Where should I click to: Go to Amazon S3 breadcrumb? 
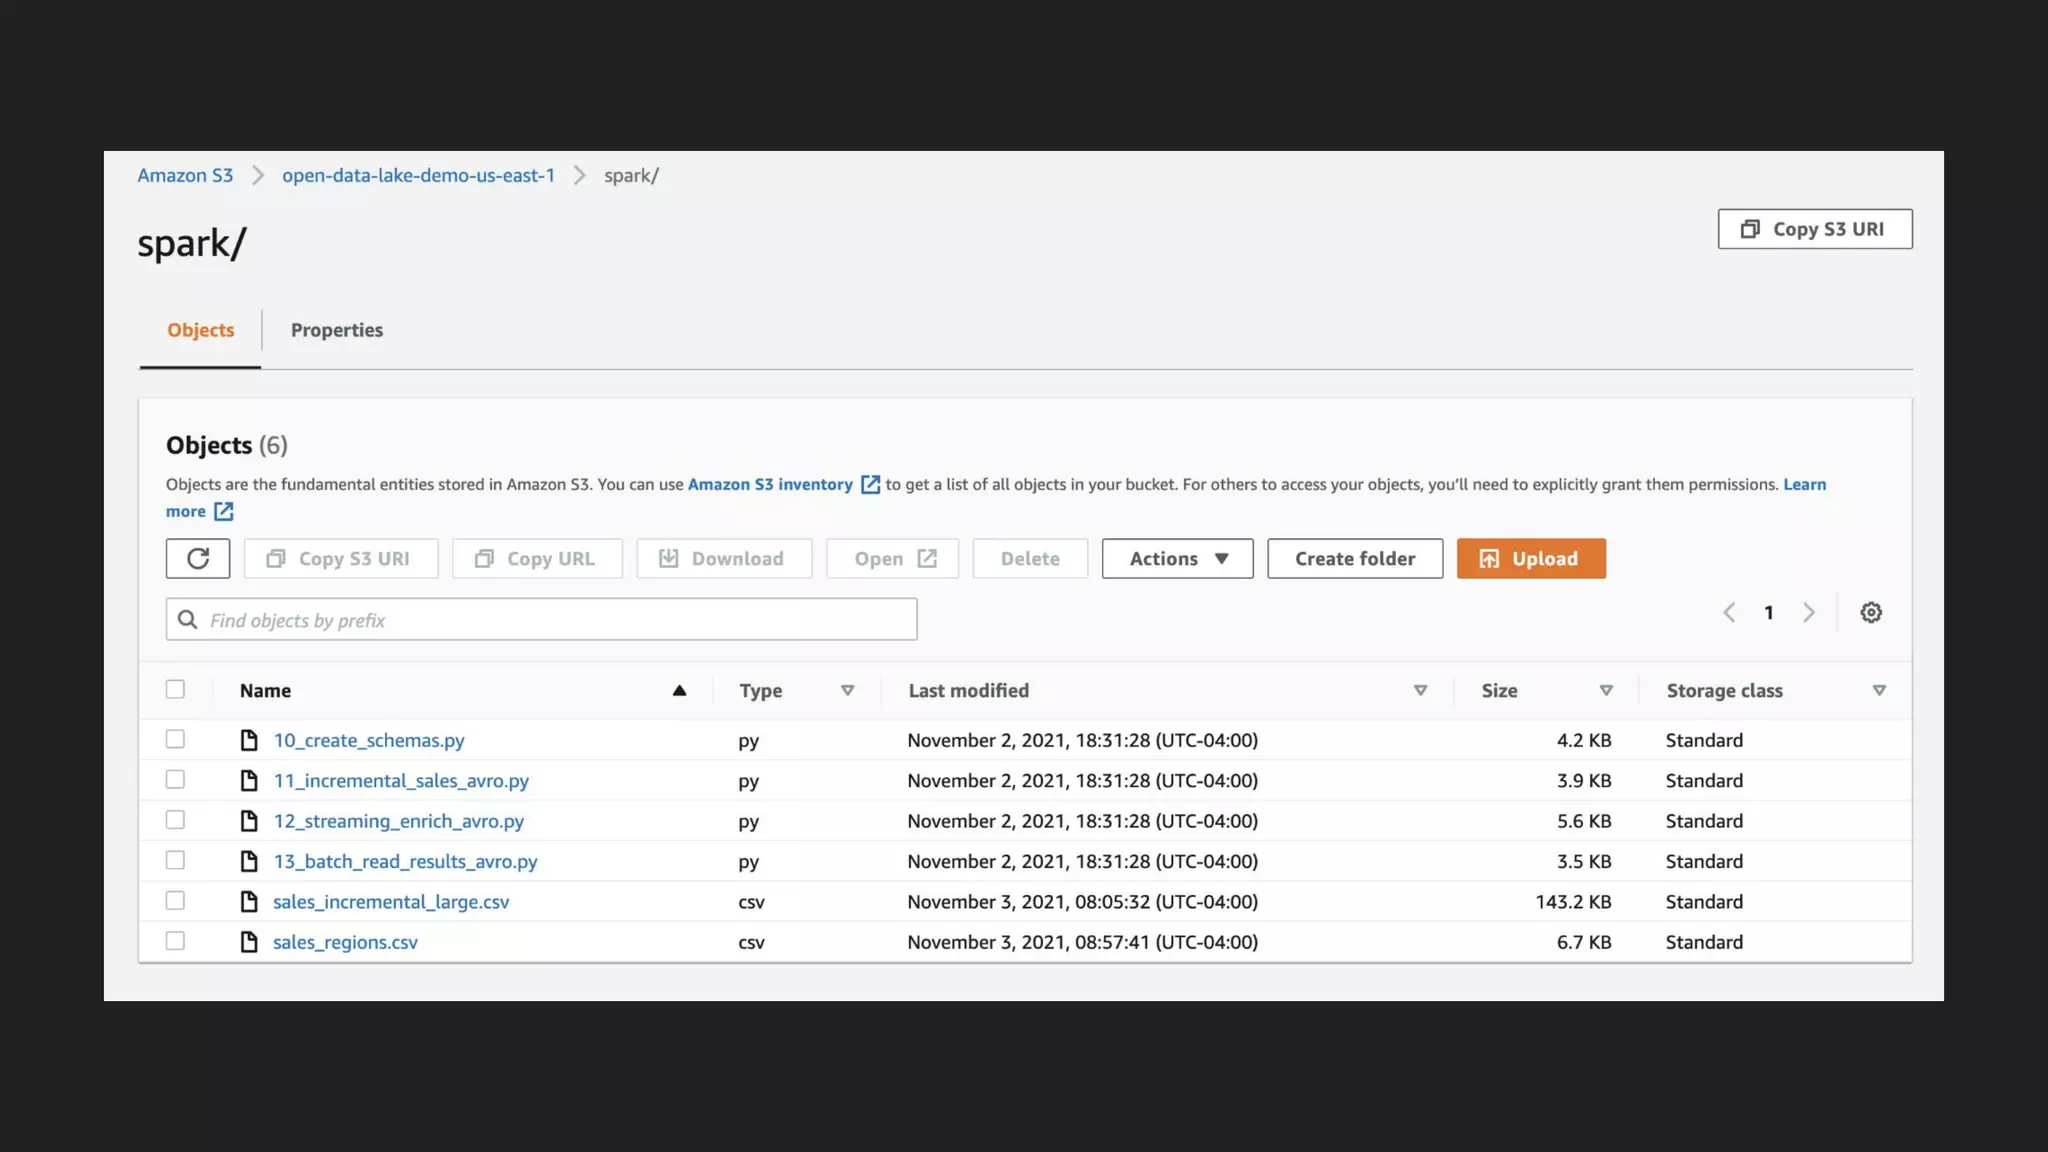(185, 175)
